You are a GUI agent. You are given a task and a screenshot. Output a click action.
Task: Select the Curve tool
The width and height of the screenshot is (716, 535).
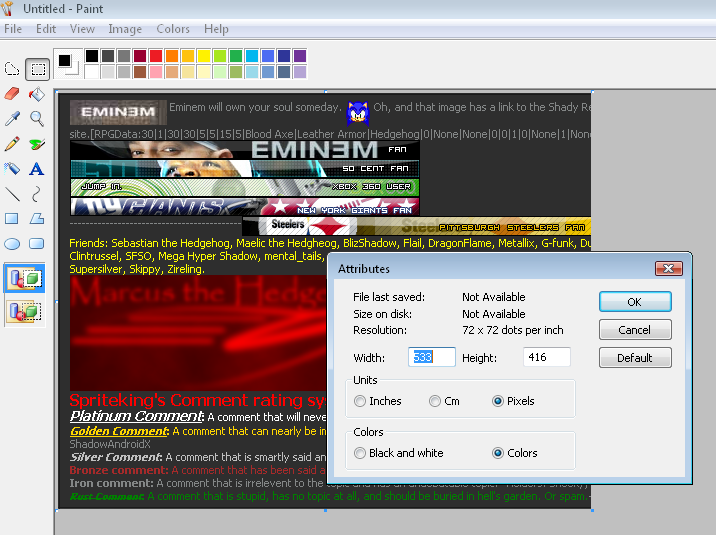[x=37, y=194]
